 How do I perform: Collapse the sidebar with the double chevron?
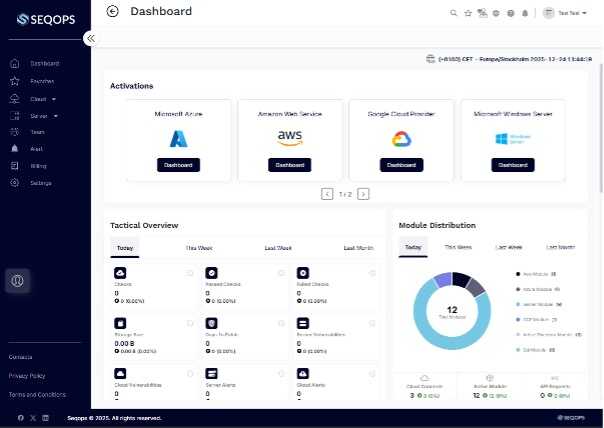pos(91,38)
